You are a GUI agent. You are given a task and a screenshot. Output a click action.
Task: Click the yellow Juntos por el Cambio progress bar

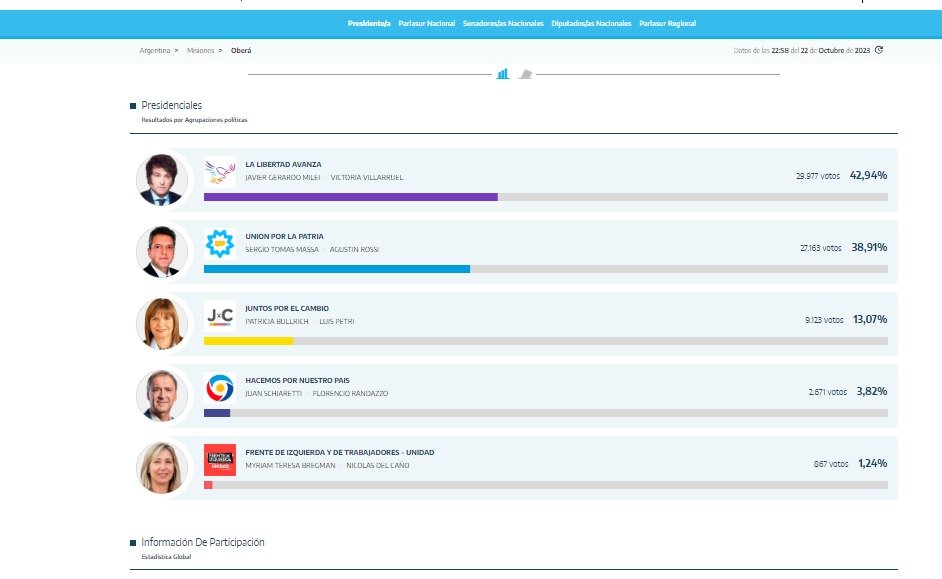tap(249, 341)
